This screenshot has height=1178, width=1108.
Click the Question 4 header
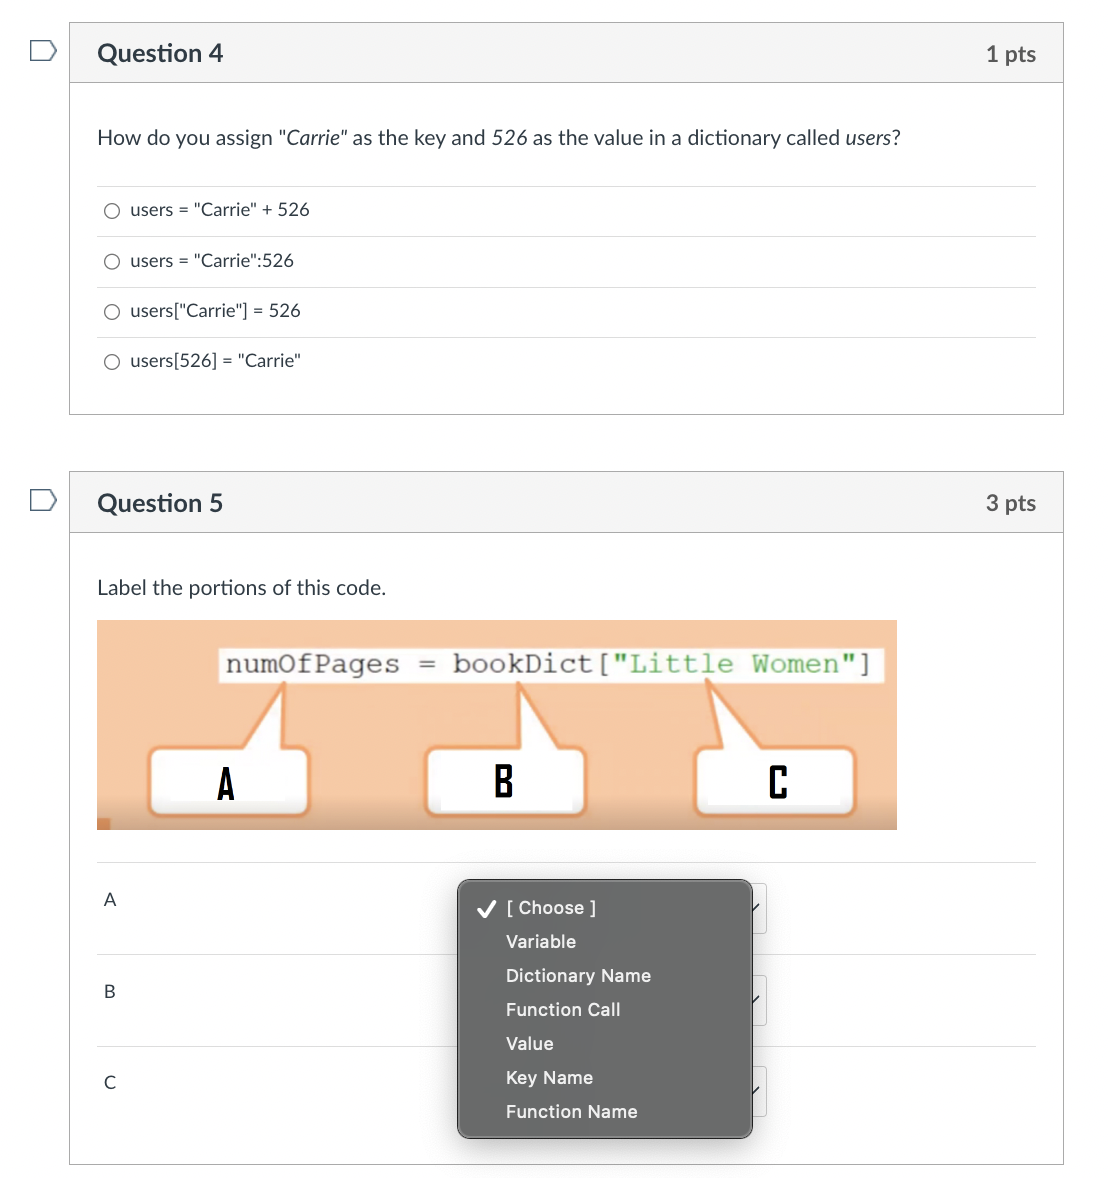[x=160, y=53]
